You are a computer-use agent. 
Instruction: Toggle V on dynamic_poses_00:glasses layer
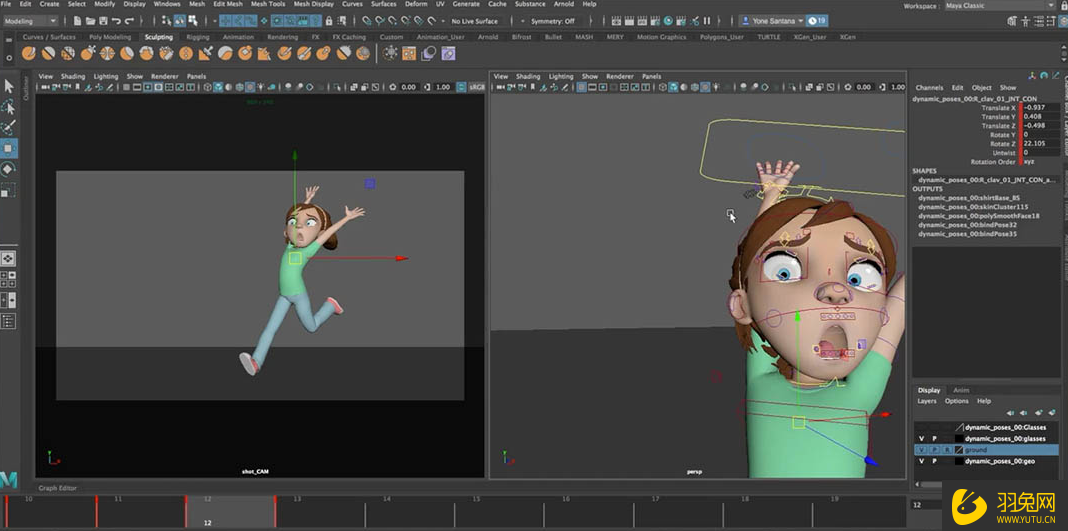[x=921, y=438]
